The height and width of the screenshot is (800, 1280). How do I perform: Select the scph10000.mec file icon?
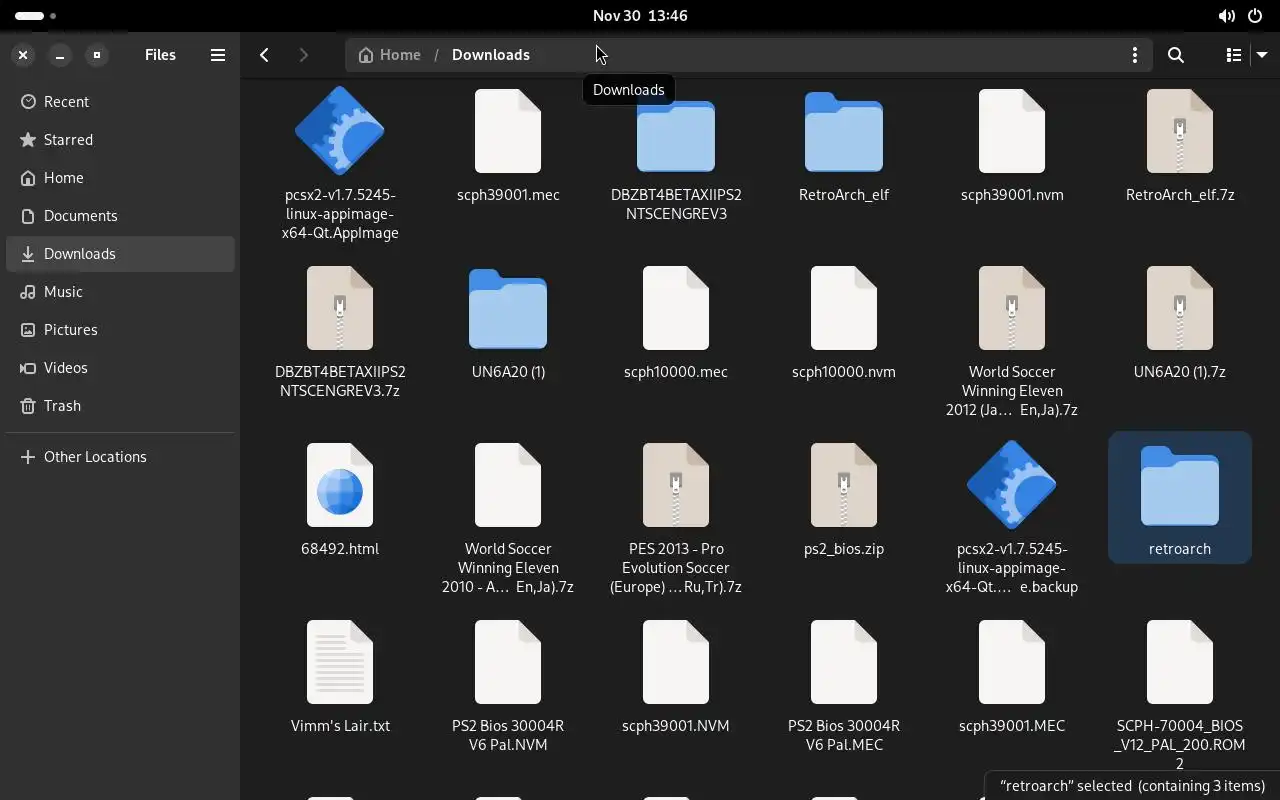676,308
